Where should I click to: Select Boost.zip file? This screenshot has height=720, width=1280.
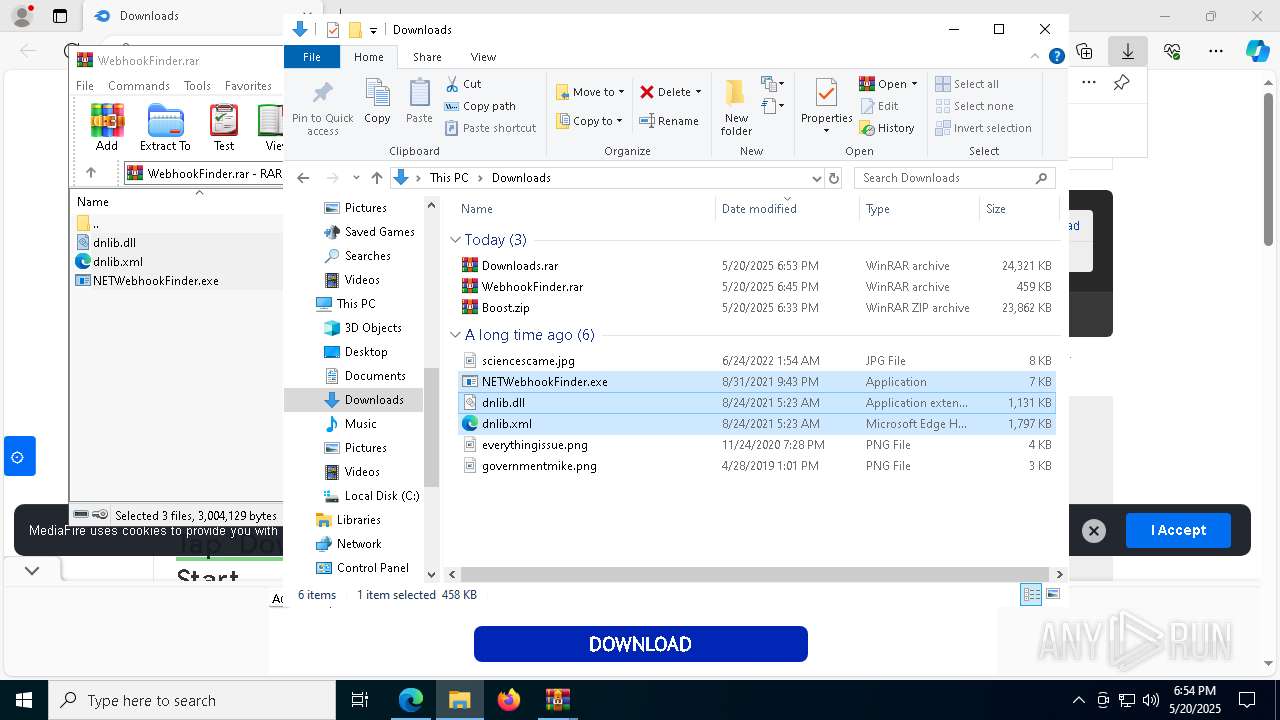pyautogui.click(x=757, y=308)
